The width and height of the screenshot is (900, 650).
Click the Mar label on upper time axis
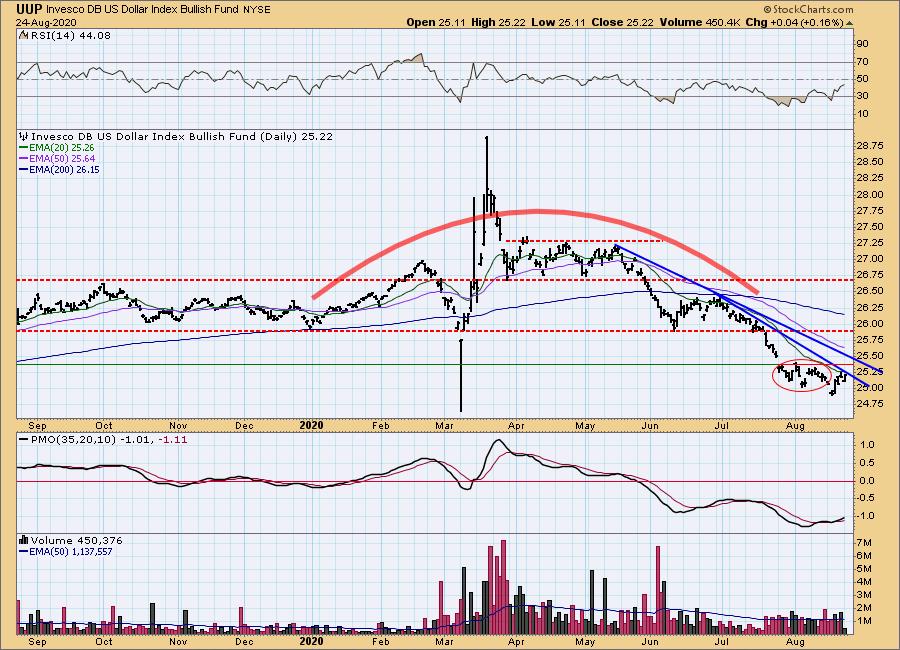(x=445, y=425)
